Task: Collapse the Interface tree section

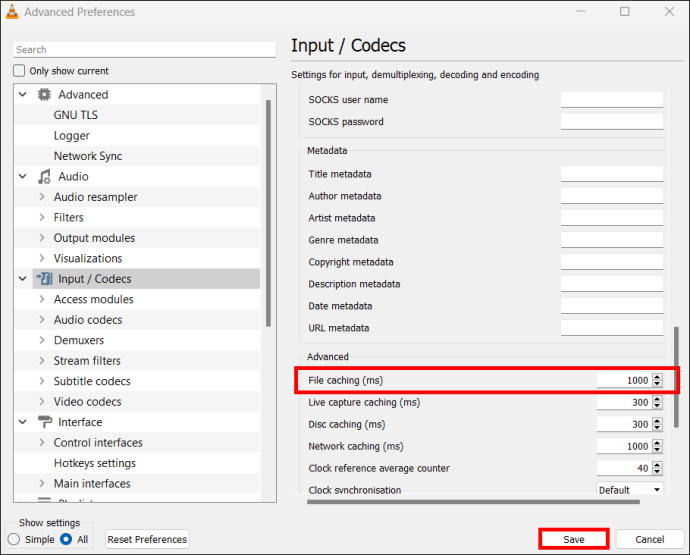Action: pyautogui.click(x=23, y=422)
